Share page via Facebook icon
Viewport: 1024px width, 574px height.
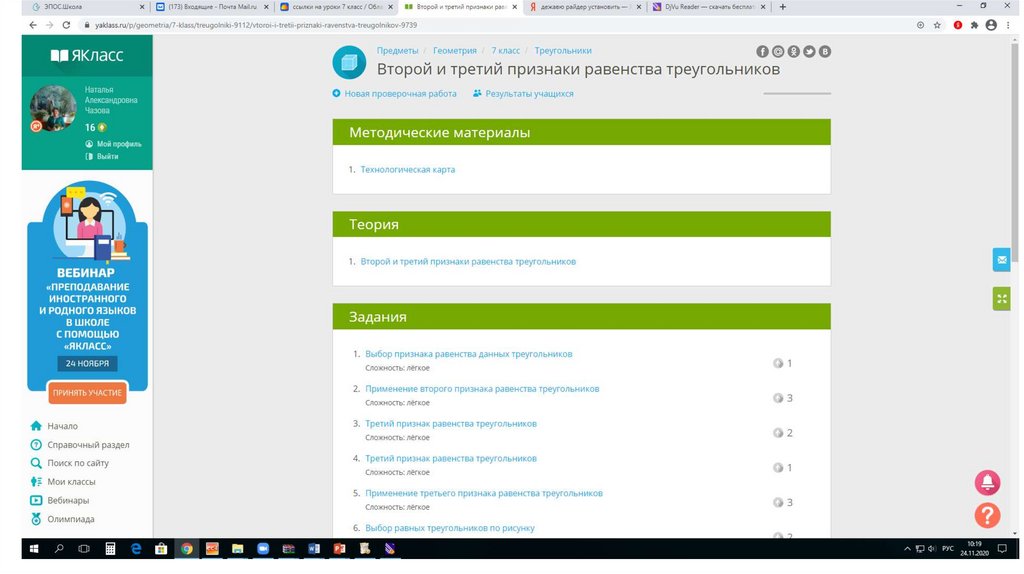tap(762, 52)
